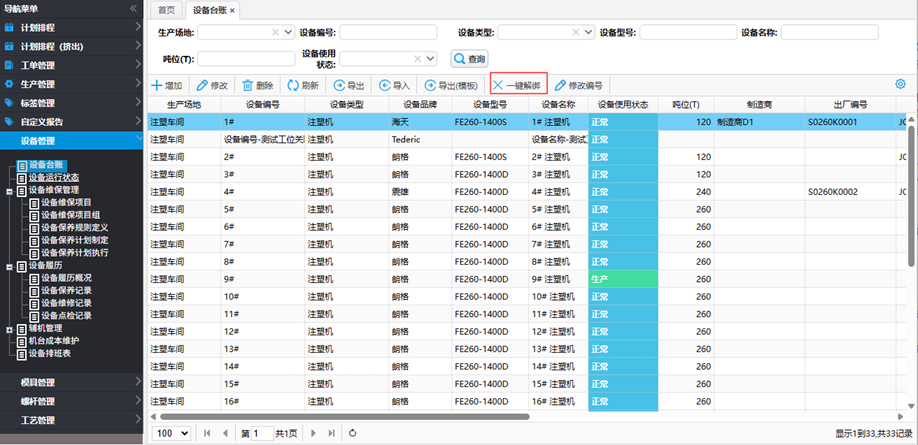918x445 pixels.
Task: Open the grid settings gear icon
Action: tap(900, 85)
